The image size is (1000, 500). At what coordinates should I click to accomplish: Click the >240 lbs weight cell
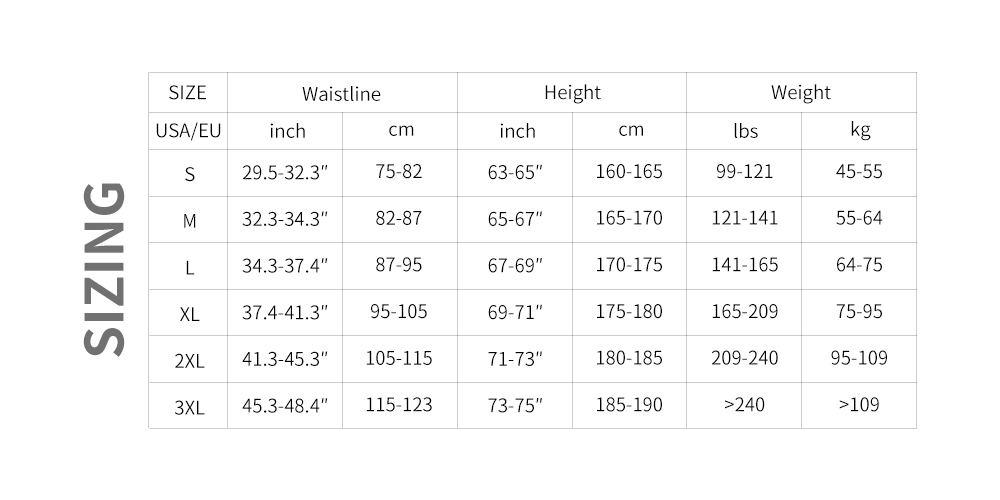point(744,406)
